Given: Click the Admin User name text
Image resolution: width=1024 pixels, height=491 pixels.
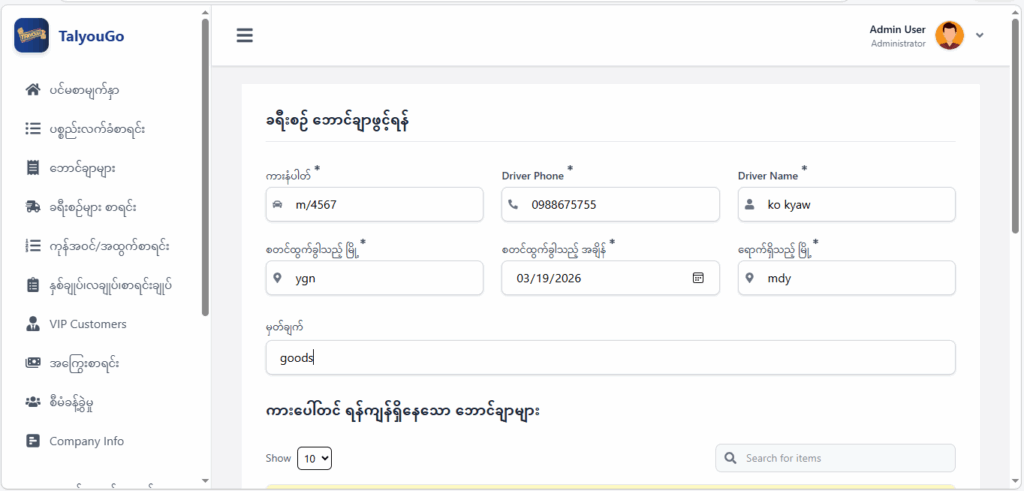Looking at the screenshot, I should (x=897, y=30).
